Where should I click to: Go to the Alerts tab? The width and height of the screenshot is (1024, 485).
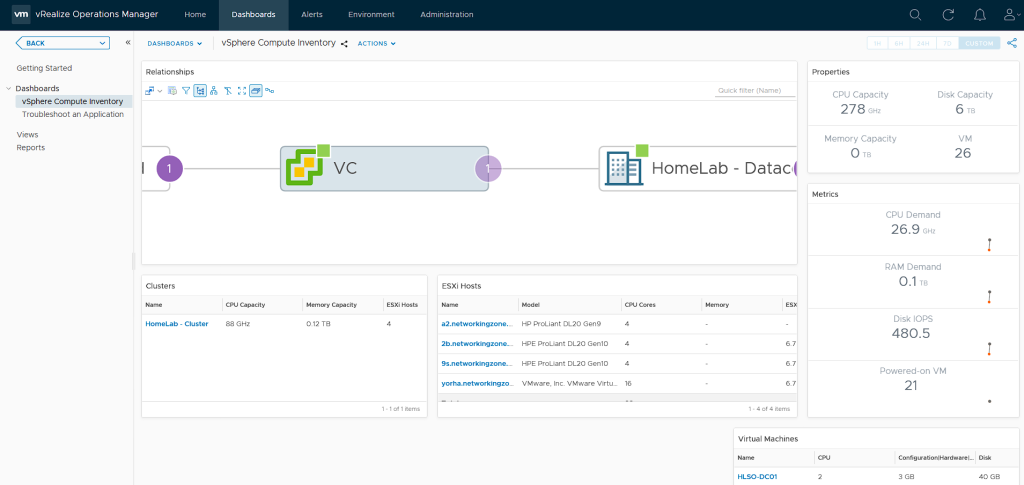[x=312, y=15]
